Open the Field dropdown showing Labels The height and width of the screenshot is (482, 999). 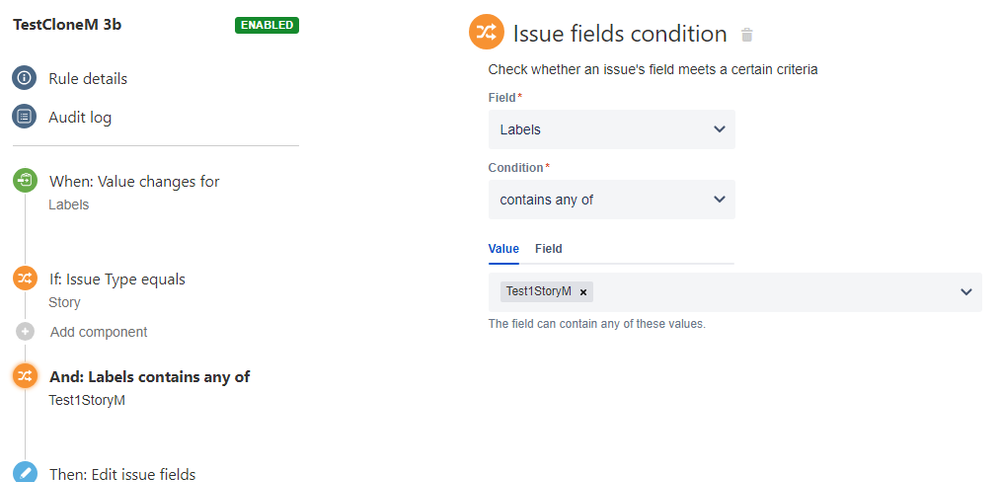point(611,130)
